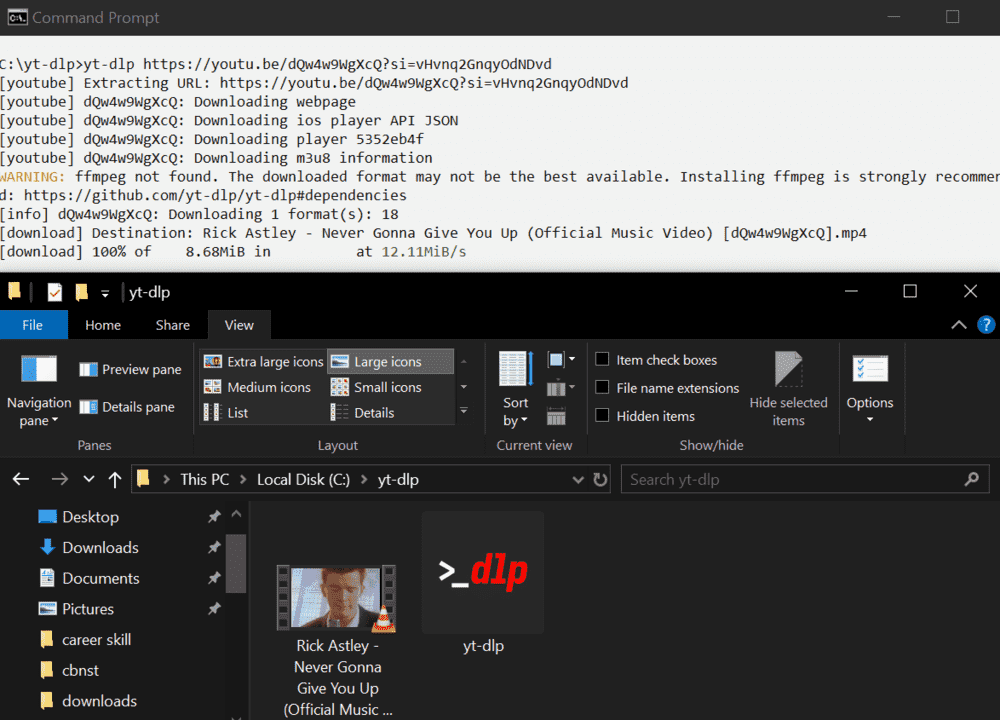Image resolution: width=1000 pixels, height=720 pixels.
Task: Open Explorer Help question mark icon
Action: point(986,325)
